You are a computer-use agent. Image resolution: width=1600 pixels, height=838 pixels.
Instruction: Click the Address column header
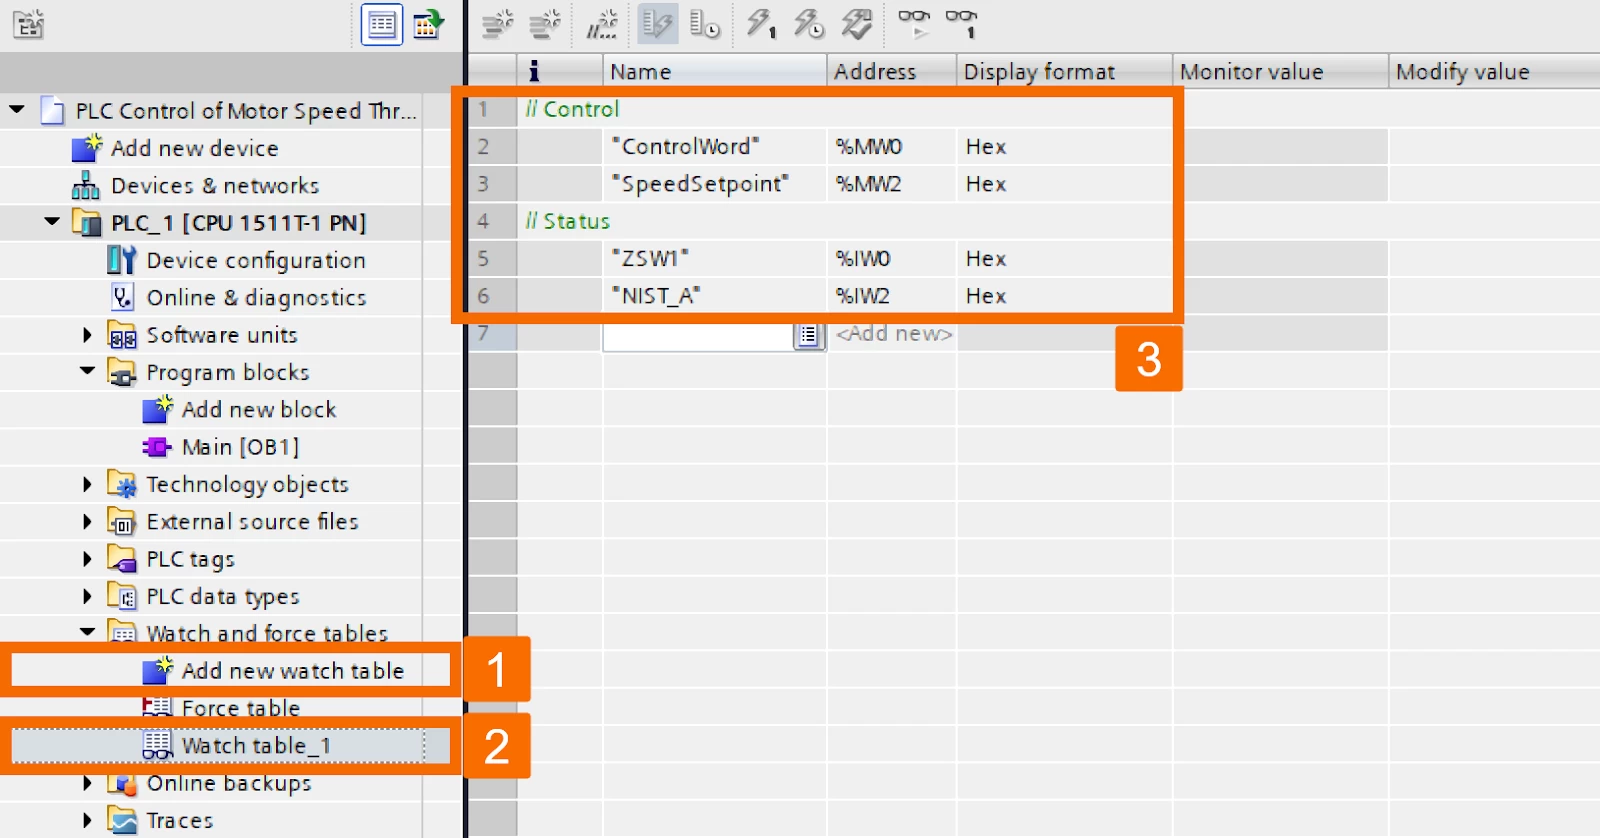pos(892,71)
